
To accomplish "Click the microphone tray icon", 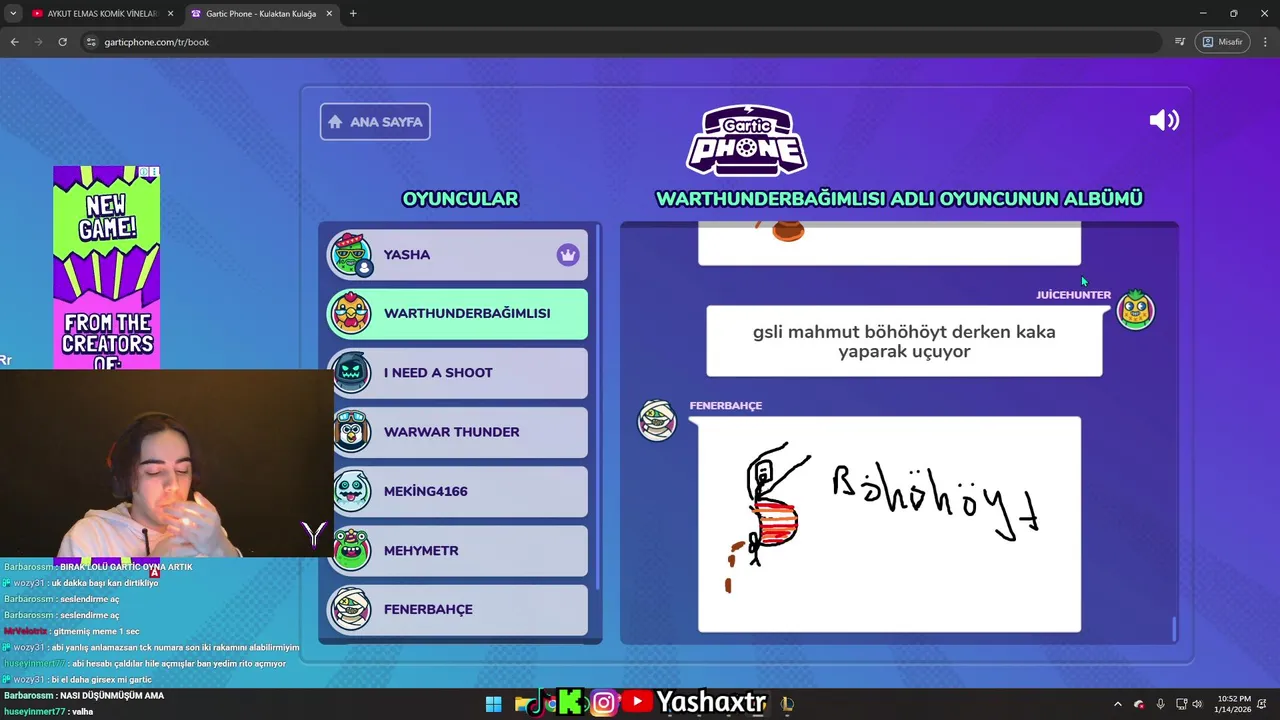I will (1160, 704).
